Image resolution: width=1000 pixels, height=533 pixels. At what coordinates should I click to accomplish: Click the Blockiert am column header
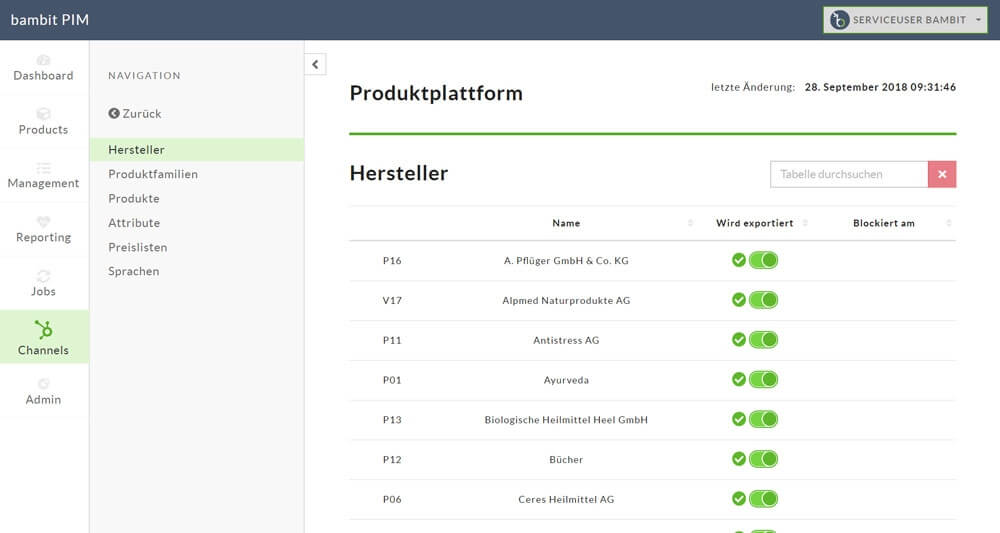884,223
